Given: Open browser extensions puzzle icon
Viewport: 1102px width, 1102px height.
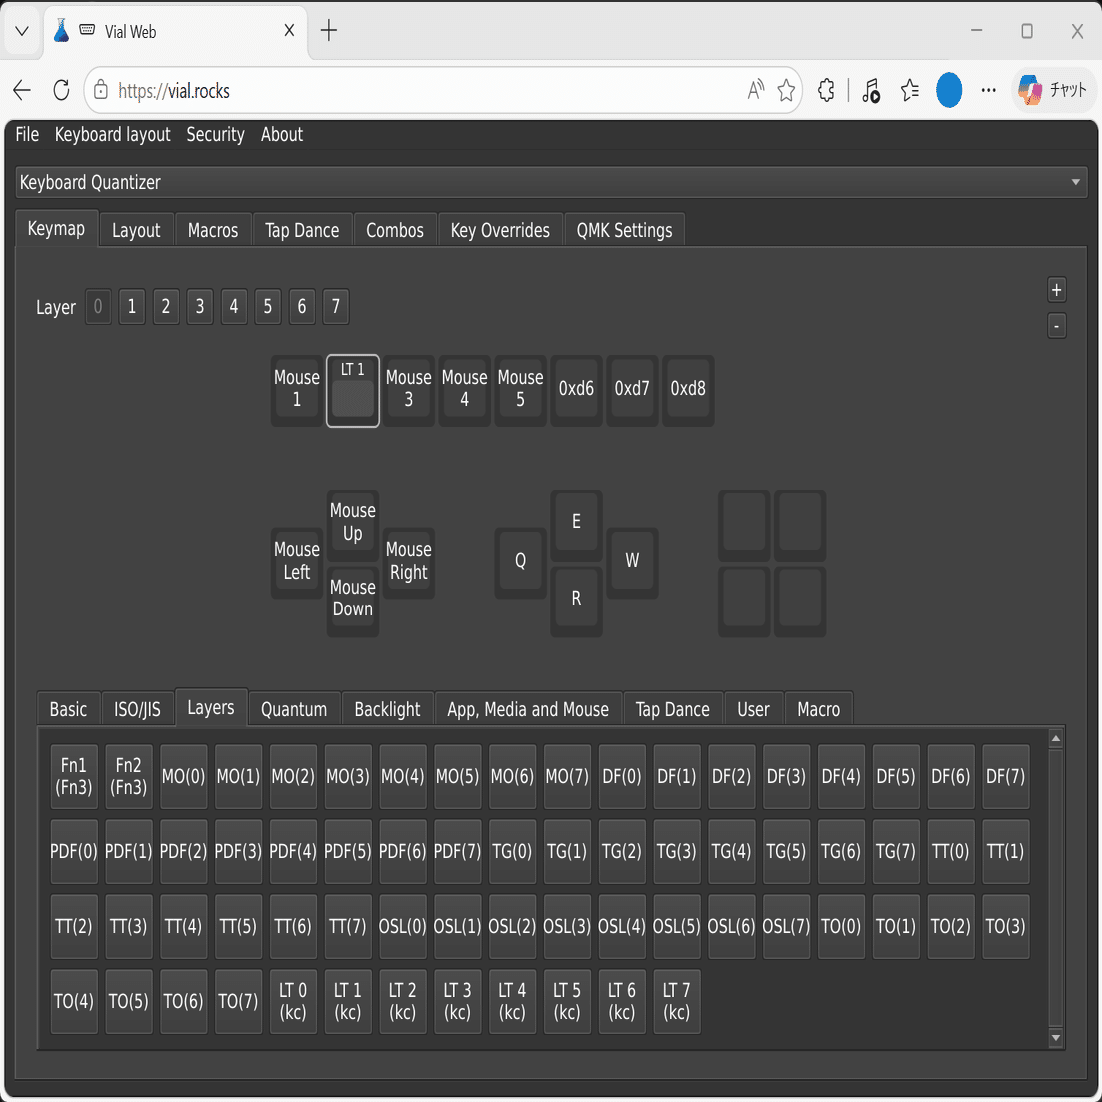Looking at the screenshot, I should (x=826, y=90).
